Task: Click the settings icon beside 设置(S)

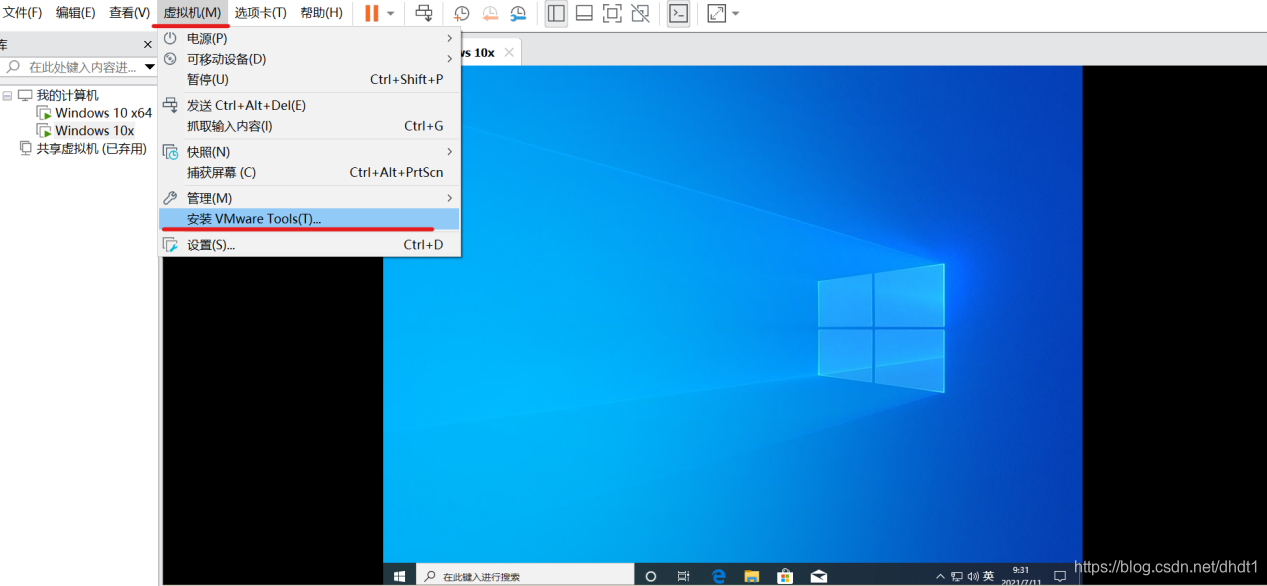Action: (170, 245)
